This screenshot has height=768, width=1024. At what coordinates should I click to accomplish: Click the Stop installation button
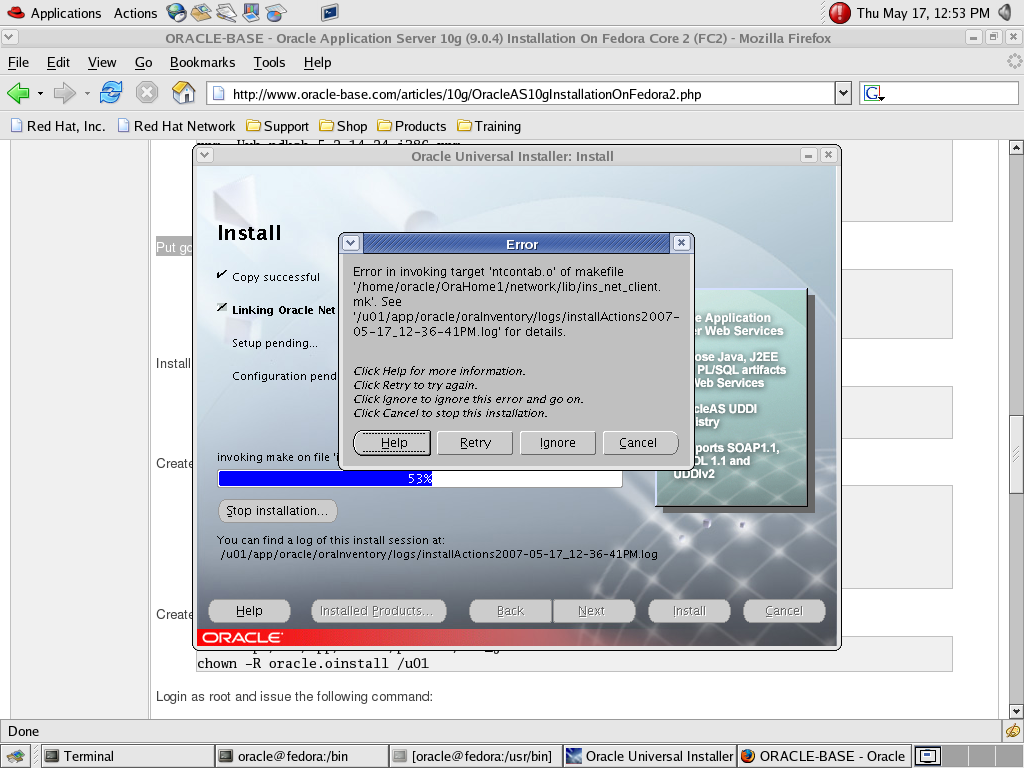[277, 511]
